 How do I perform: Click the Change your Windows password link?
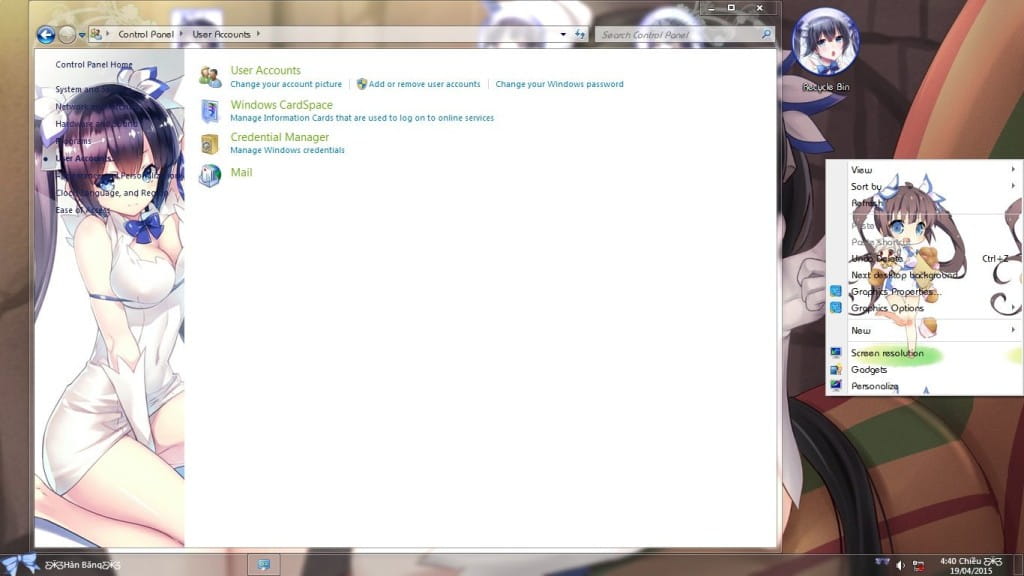coord(558,84)
